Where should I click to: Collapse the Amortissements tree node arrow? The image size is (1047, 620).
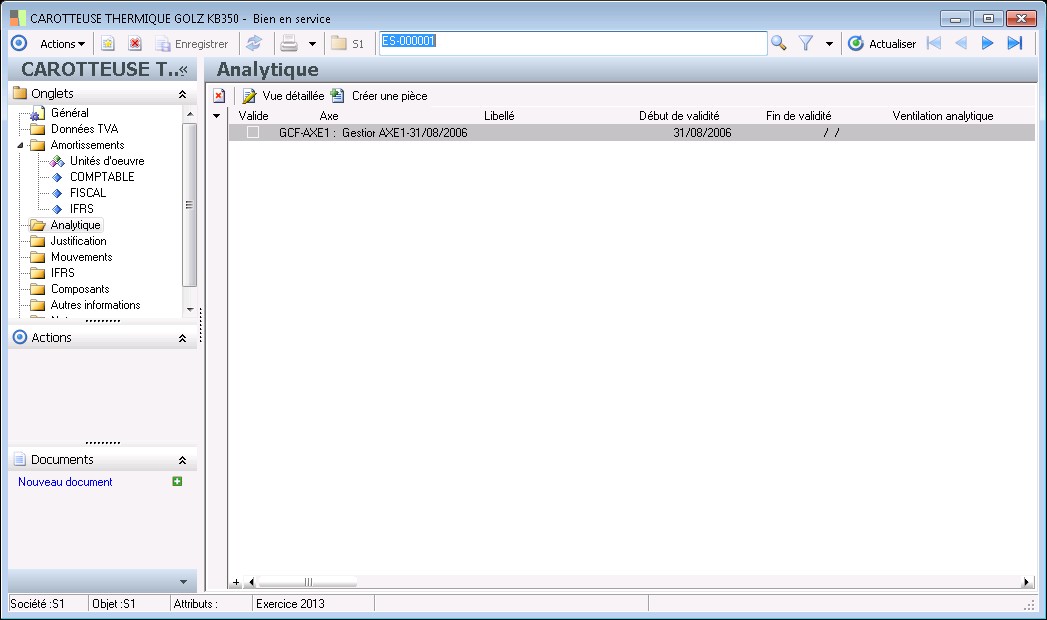pyautogui.click(x=20, y=145)
